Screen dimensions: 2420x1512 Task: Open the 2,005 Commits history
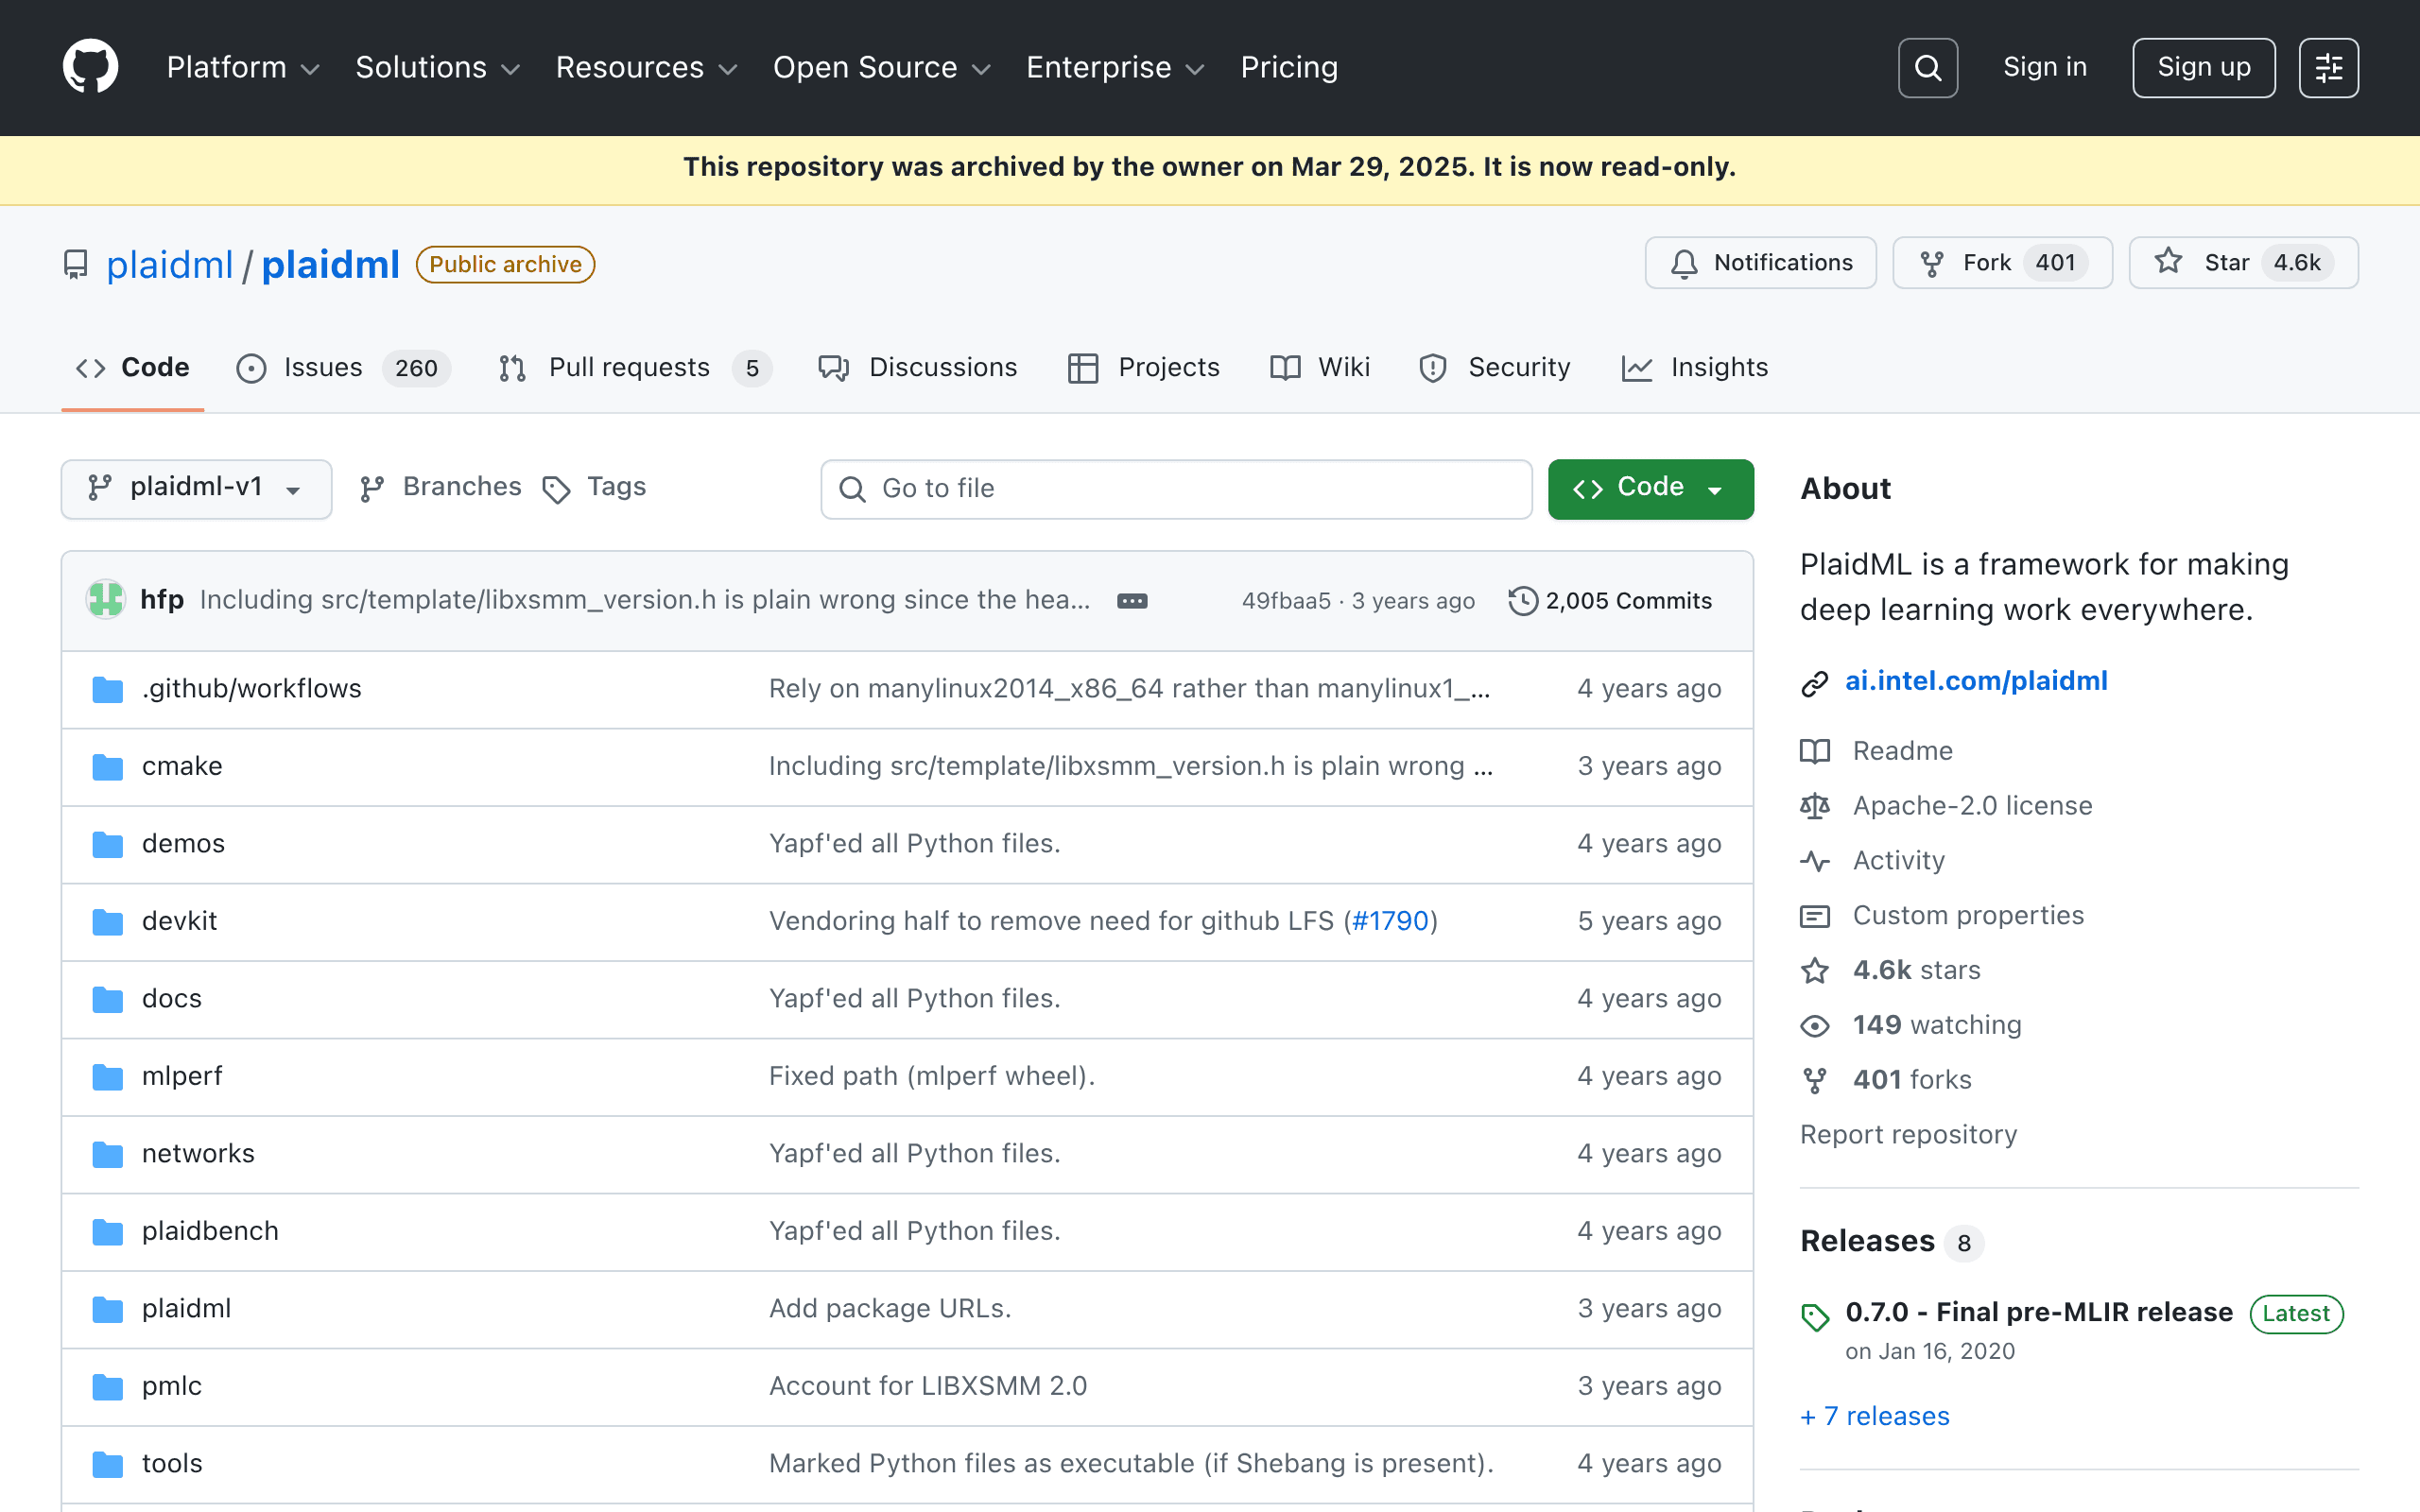tap(1610, 600)
